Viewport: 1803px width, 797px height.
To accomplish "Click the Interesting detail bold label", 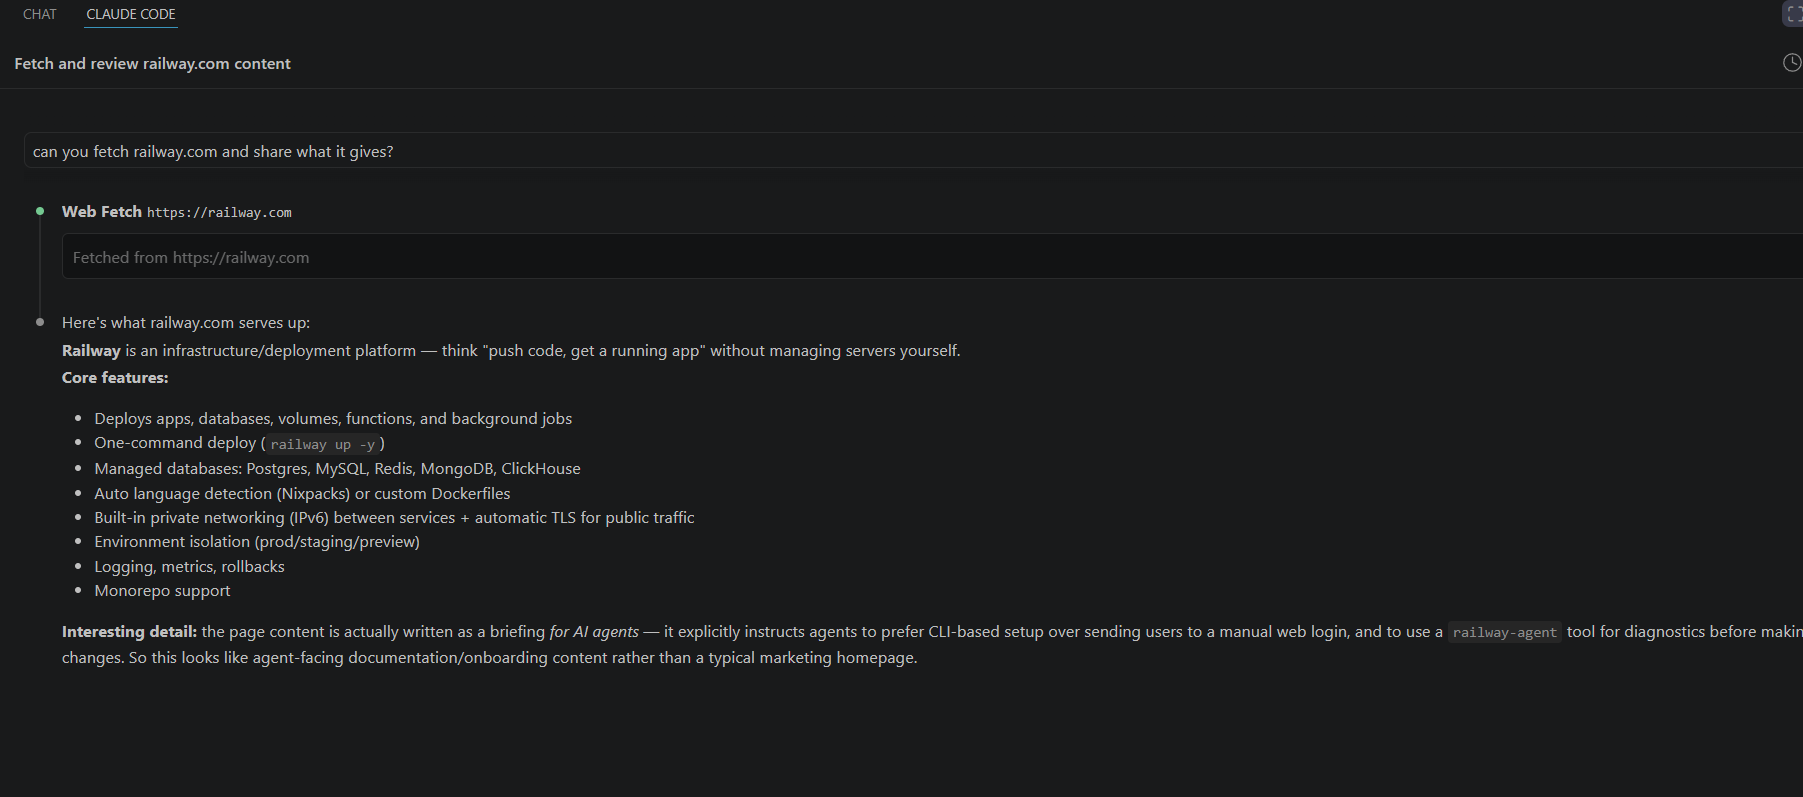I will click(129, 632).
